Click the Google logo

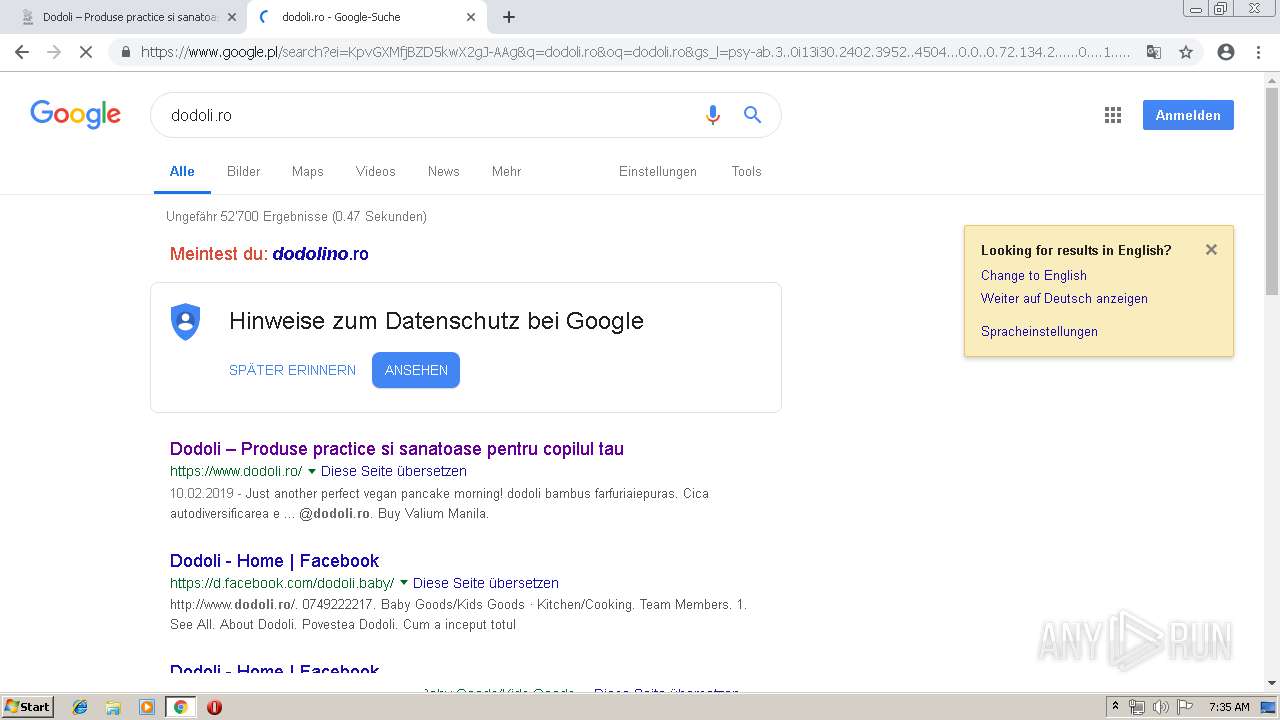point(75,115)
